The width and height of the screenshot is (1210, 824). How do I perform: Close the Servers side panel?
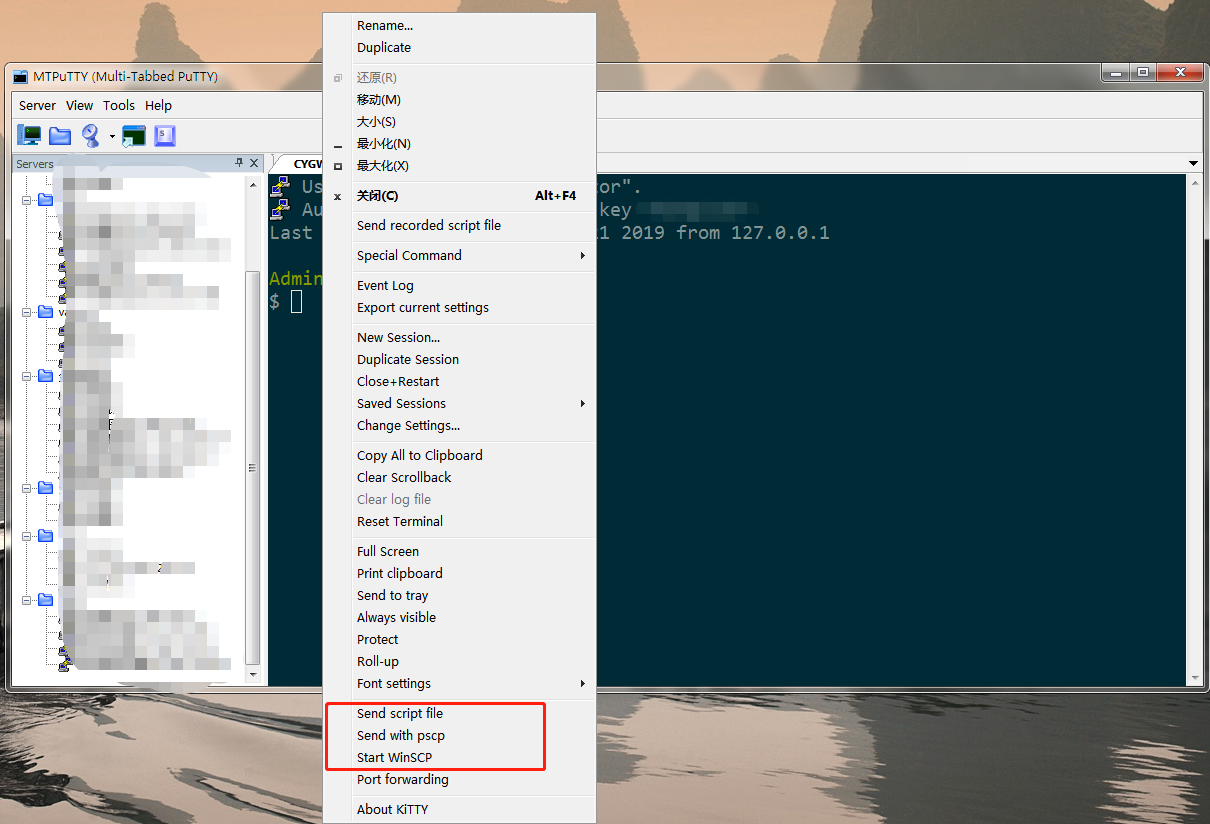coord(254,163)
